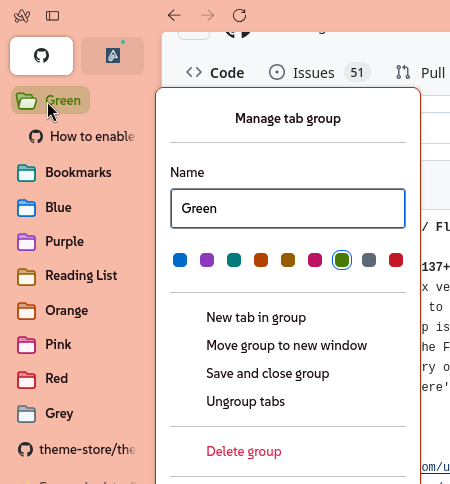Click the Reading List folder icon

click(26, 277)
